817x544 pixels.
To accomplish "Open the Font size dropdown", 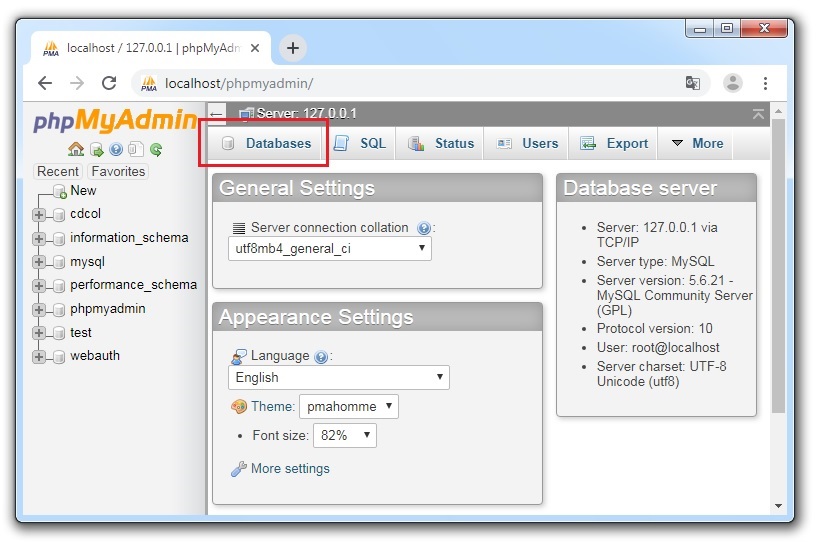I will (x=344, y=436).
